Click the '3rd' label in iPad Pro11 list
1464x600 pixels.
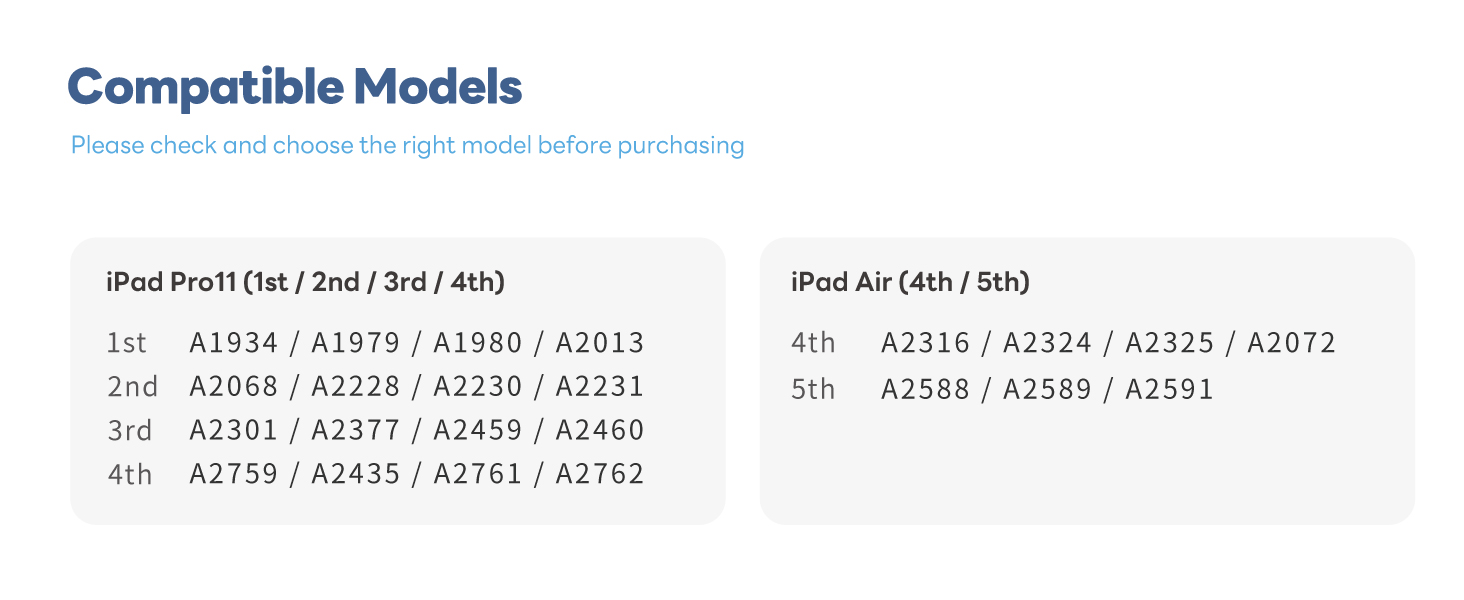click(129, 431)
